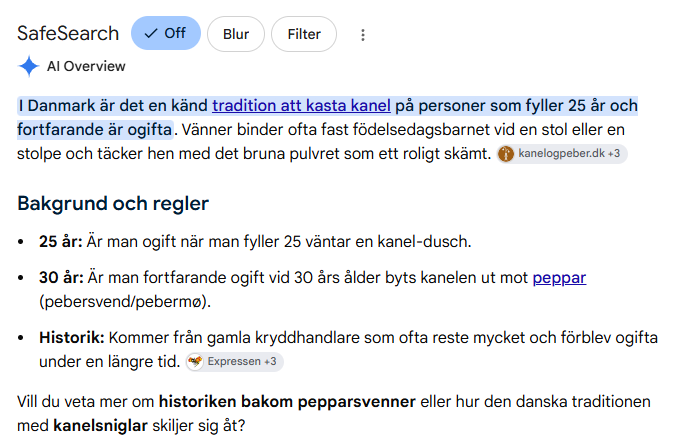This screenshot has width=675, height=446.
Task: Click the 'AI Overview' label
Action: 86,66
